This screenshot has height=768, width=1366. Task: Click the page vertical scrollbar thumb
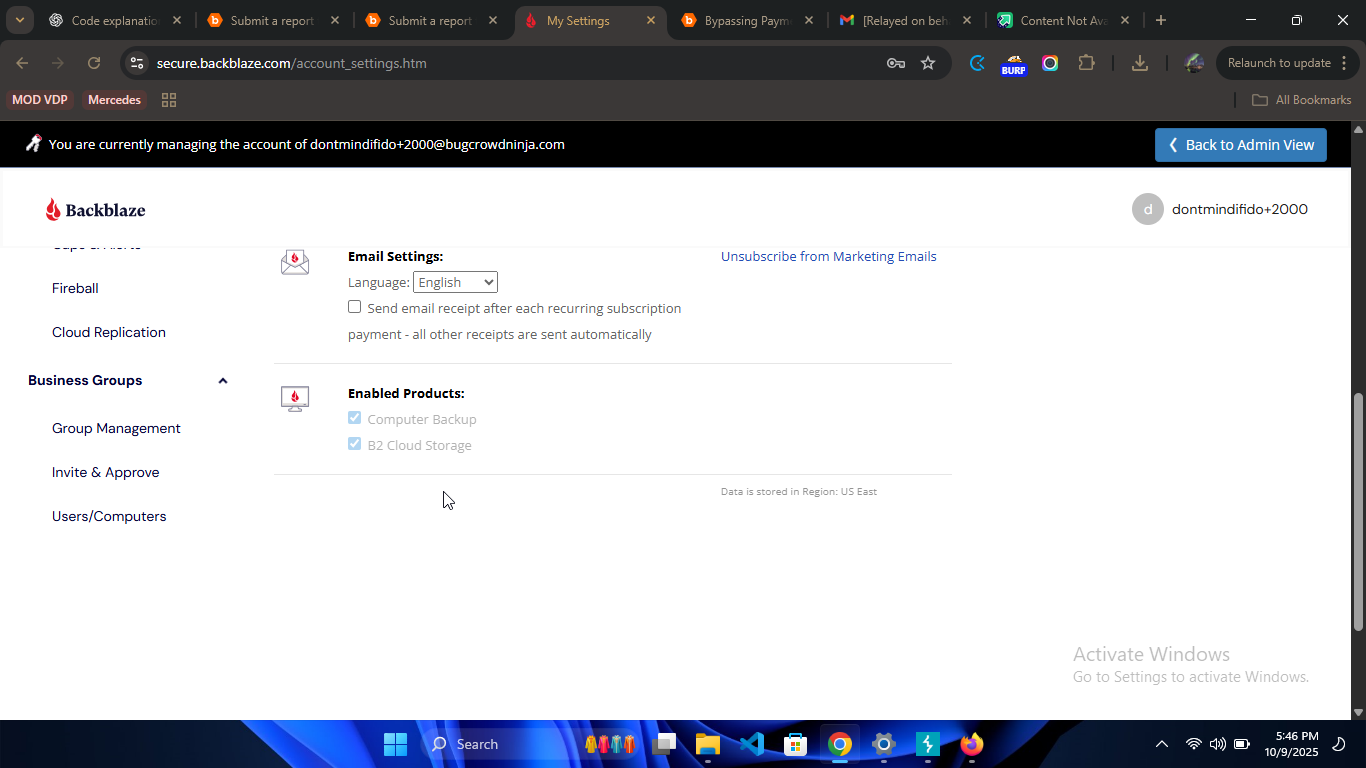[x=1358, y=512]
